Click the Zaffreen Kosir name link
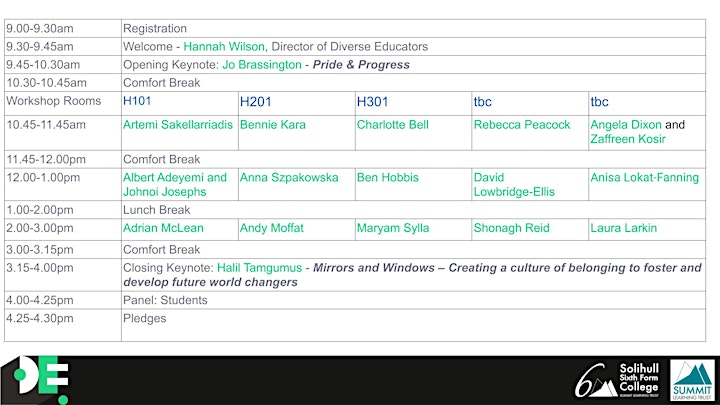 click(628, 139)
